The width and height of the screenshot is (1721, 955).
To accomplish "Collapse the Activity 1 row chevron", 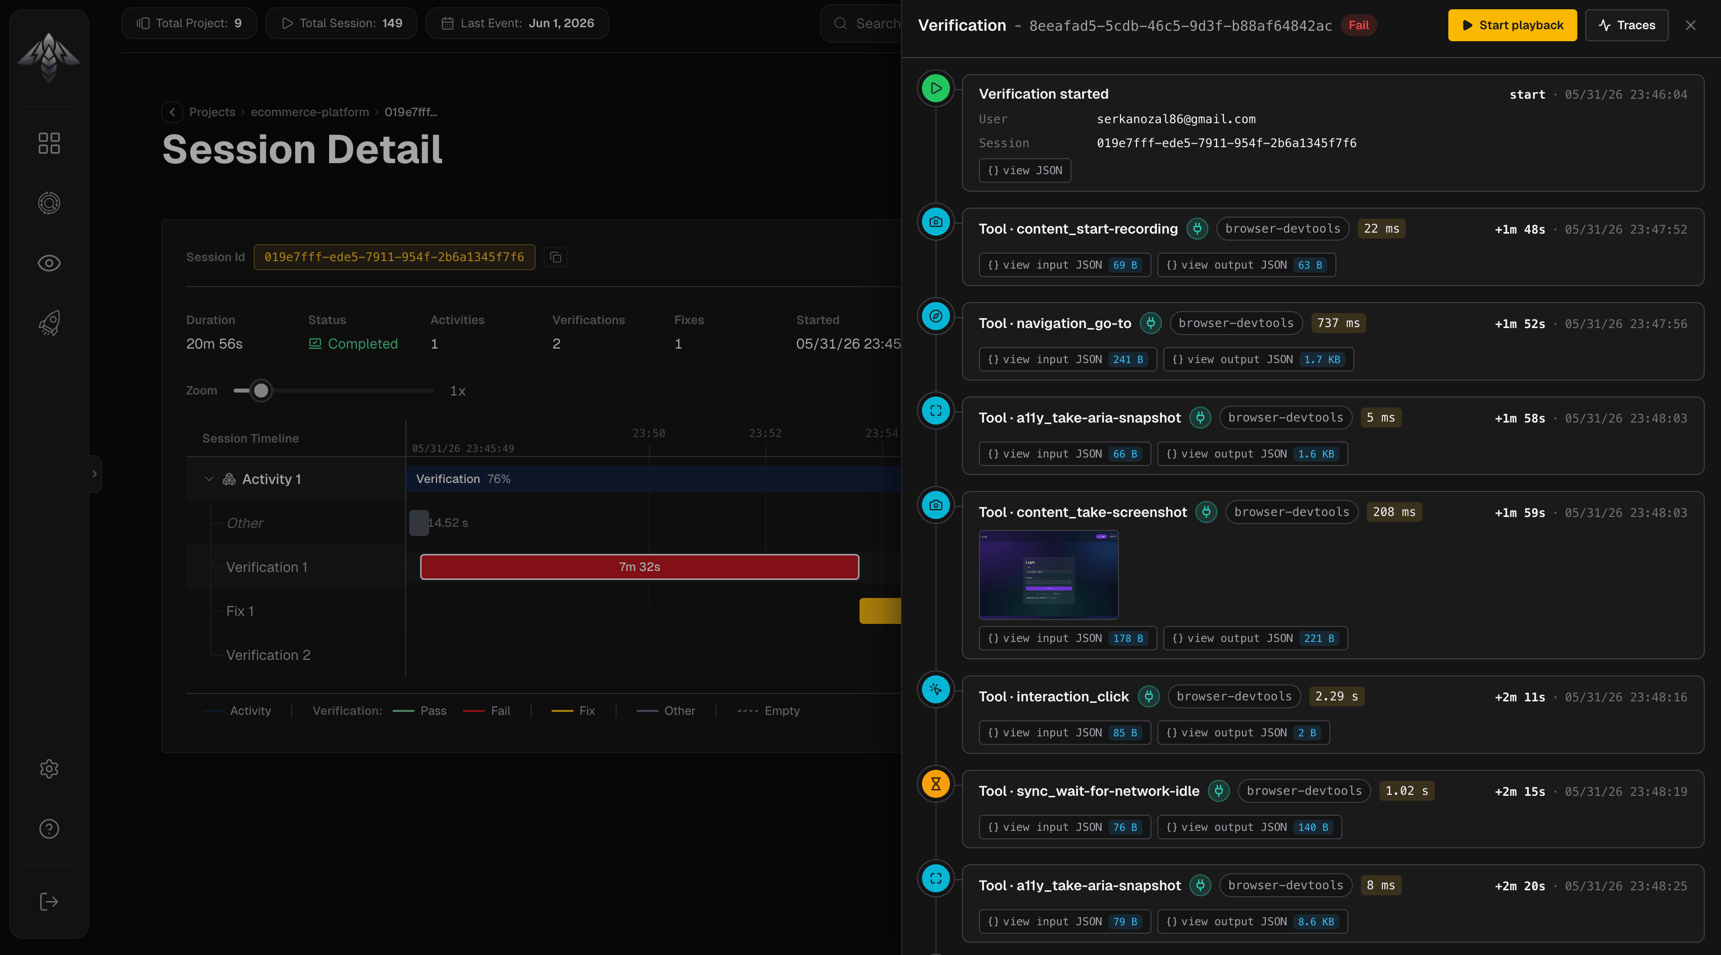I will coord(209,479).
